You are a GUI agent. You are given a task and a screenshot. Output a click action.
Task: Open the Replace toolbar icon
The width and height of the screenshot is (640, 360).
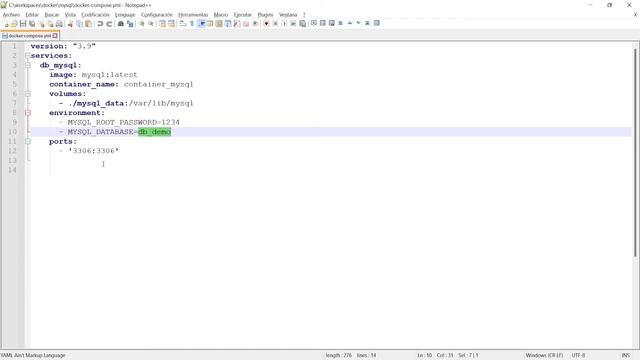pyautogui.click(x=130, y=24)
